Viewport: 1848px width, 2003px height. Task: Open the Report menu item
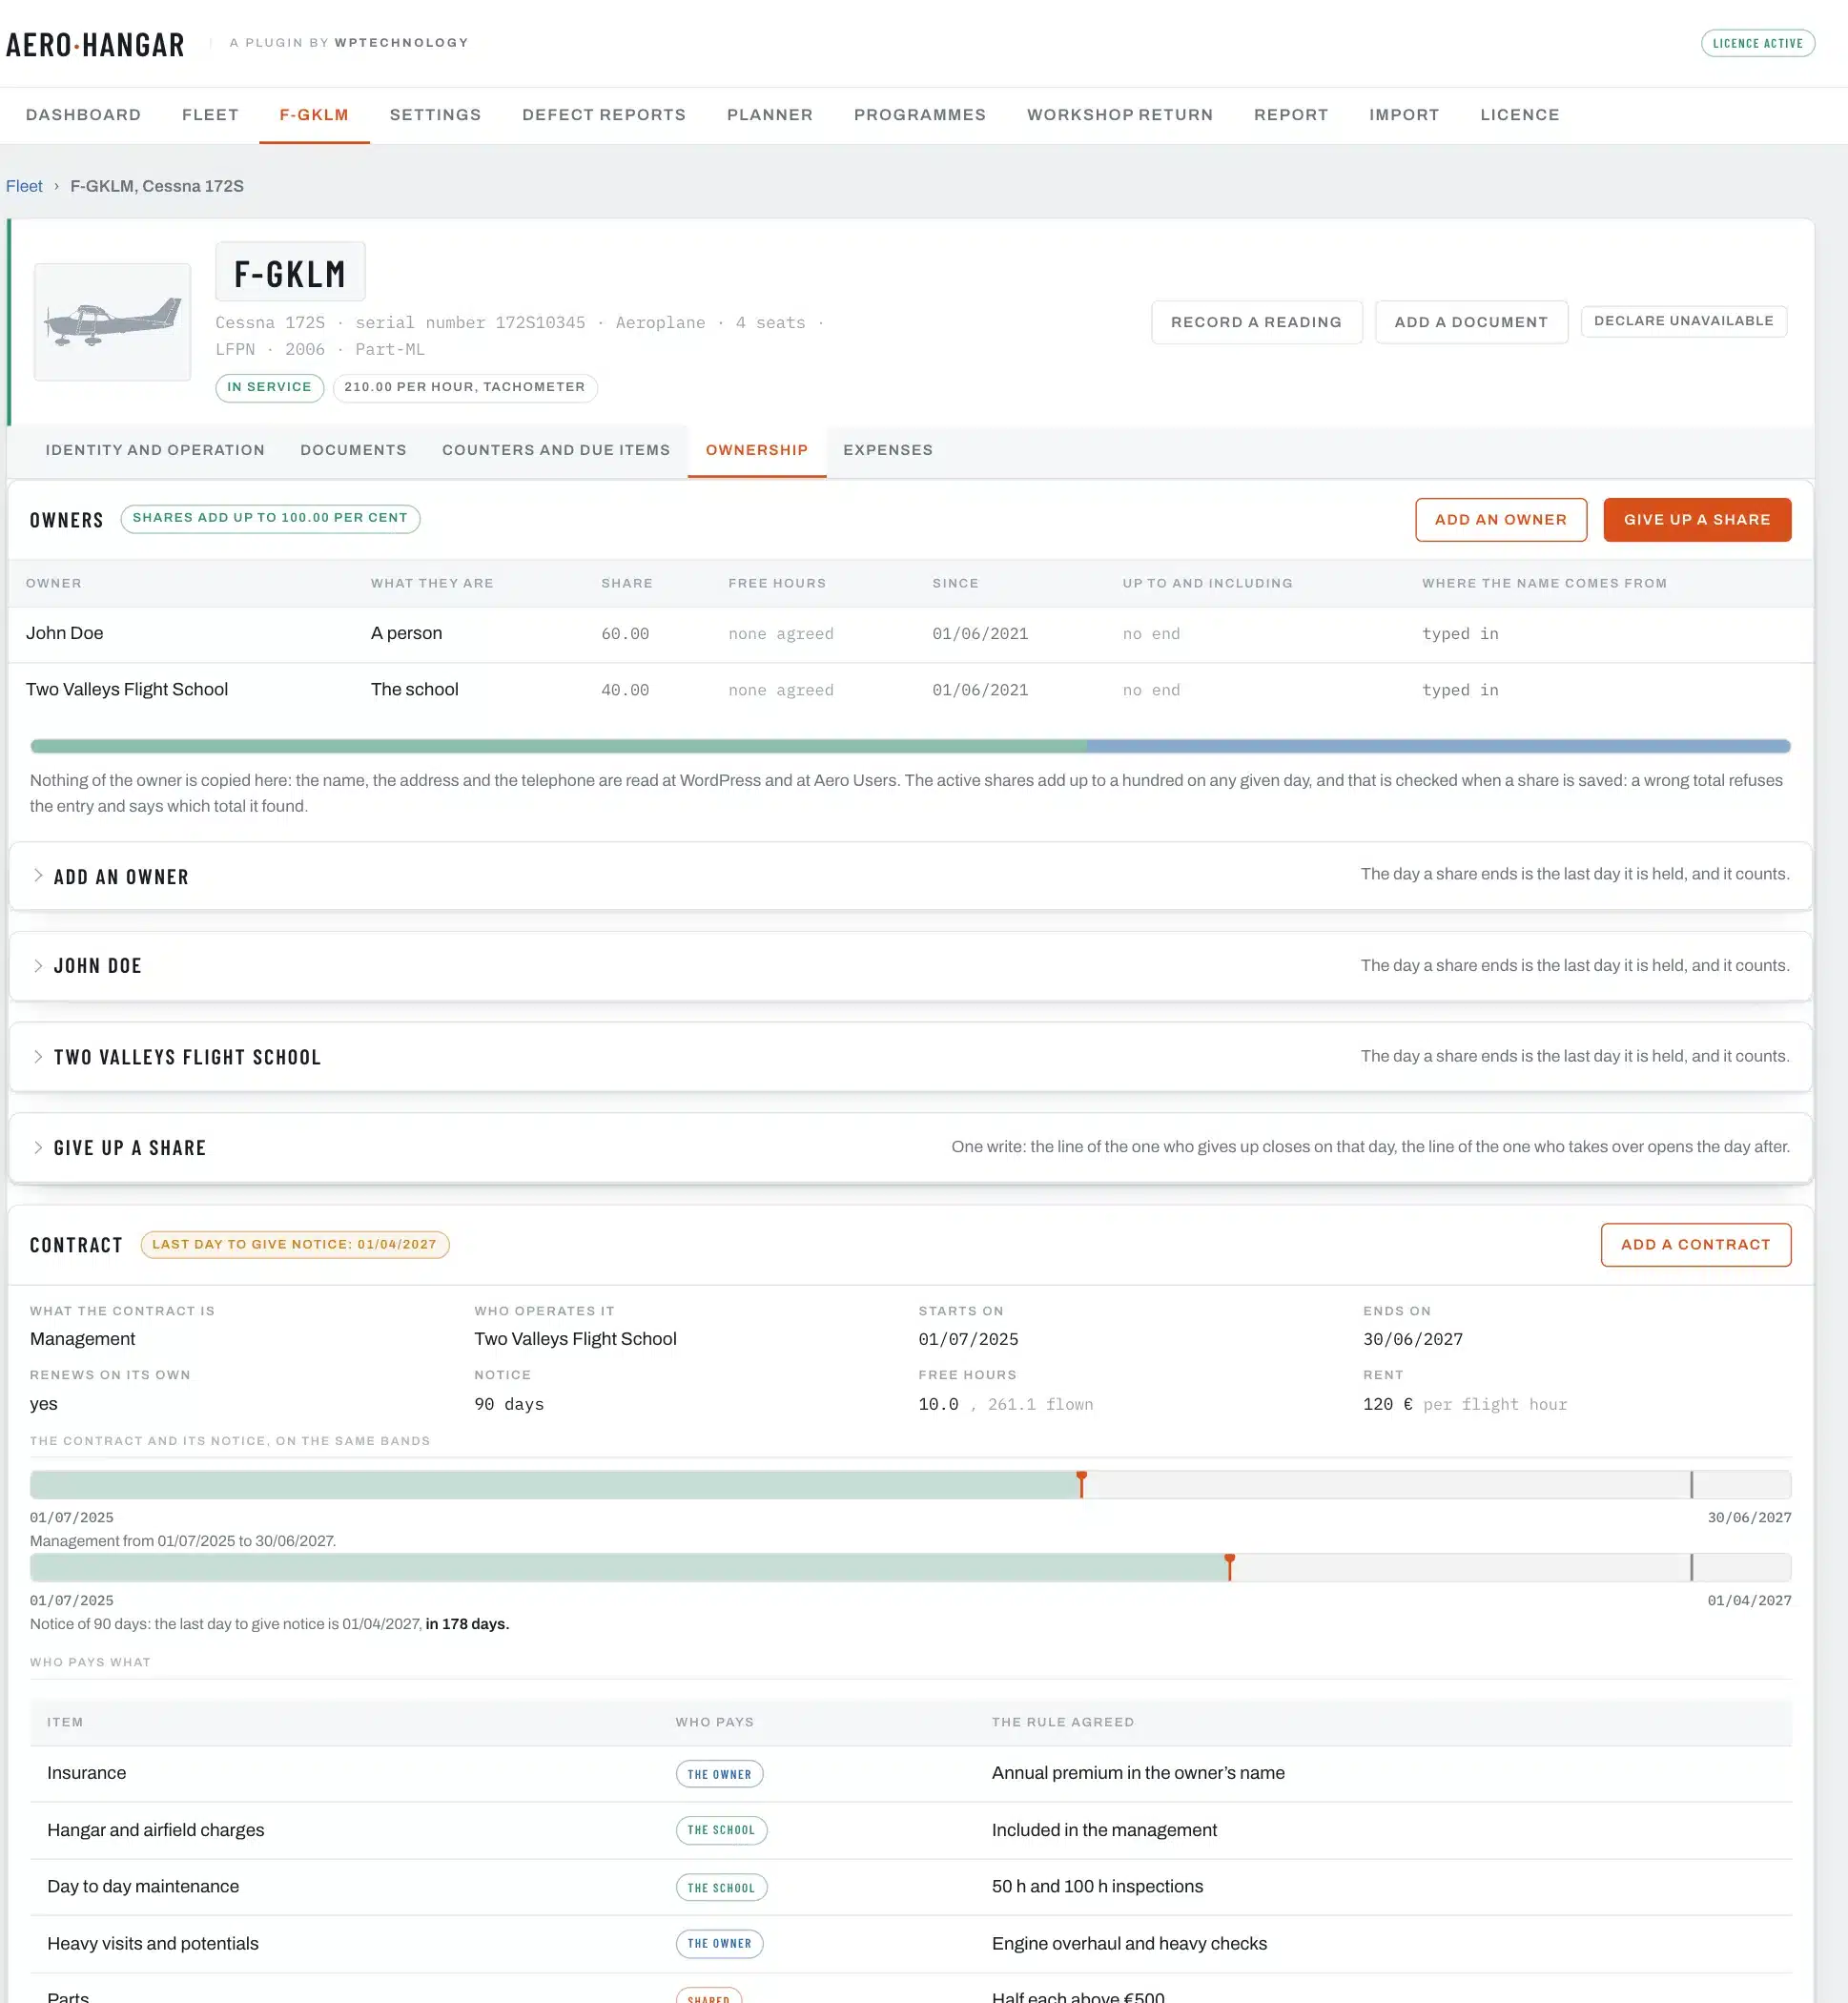point(1291,115)
